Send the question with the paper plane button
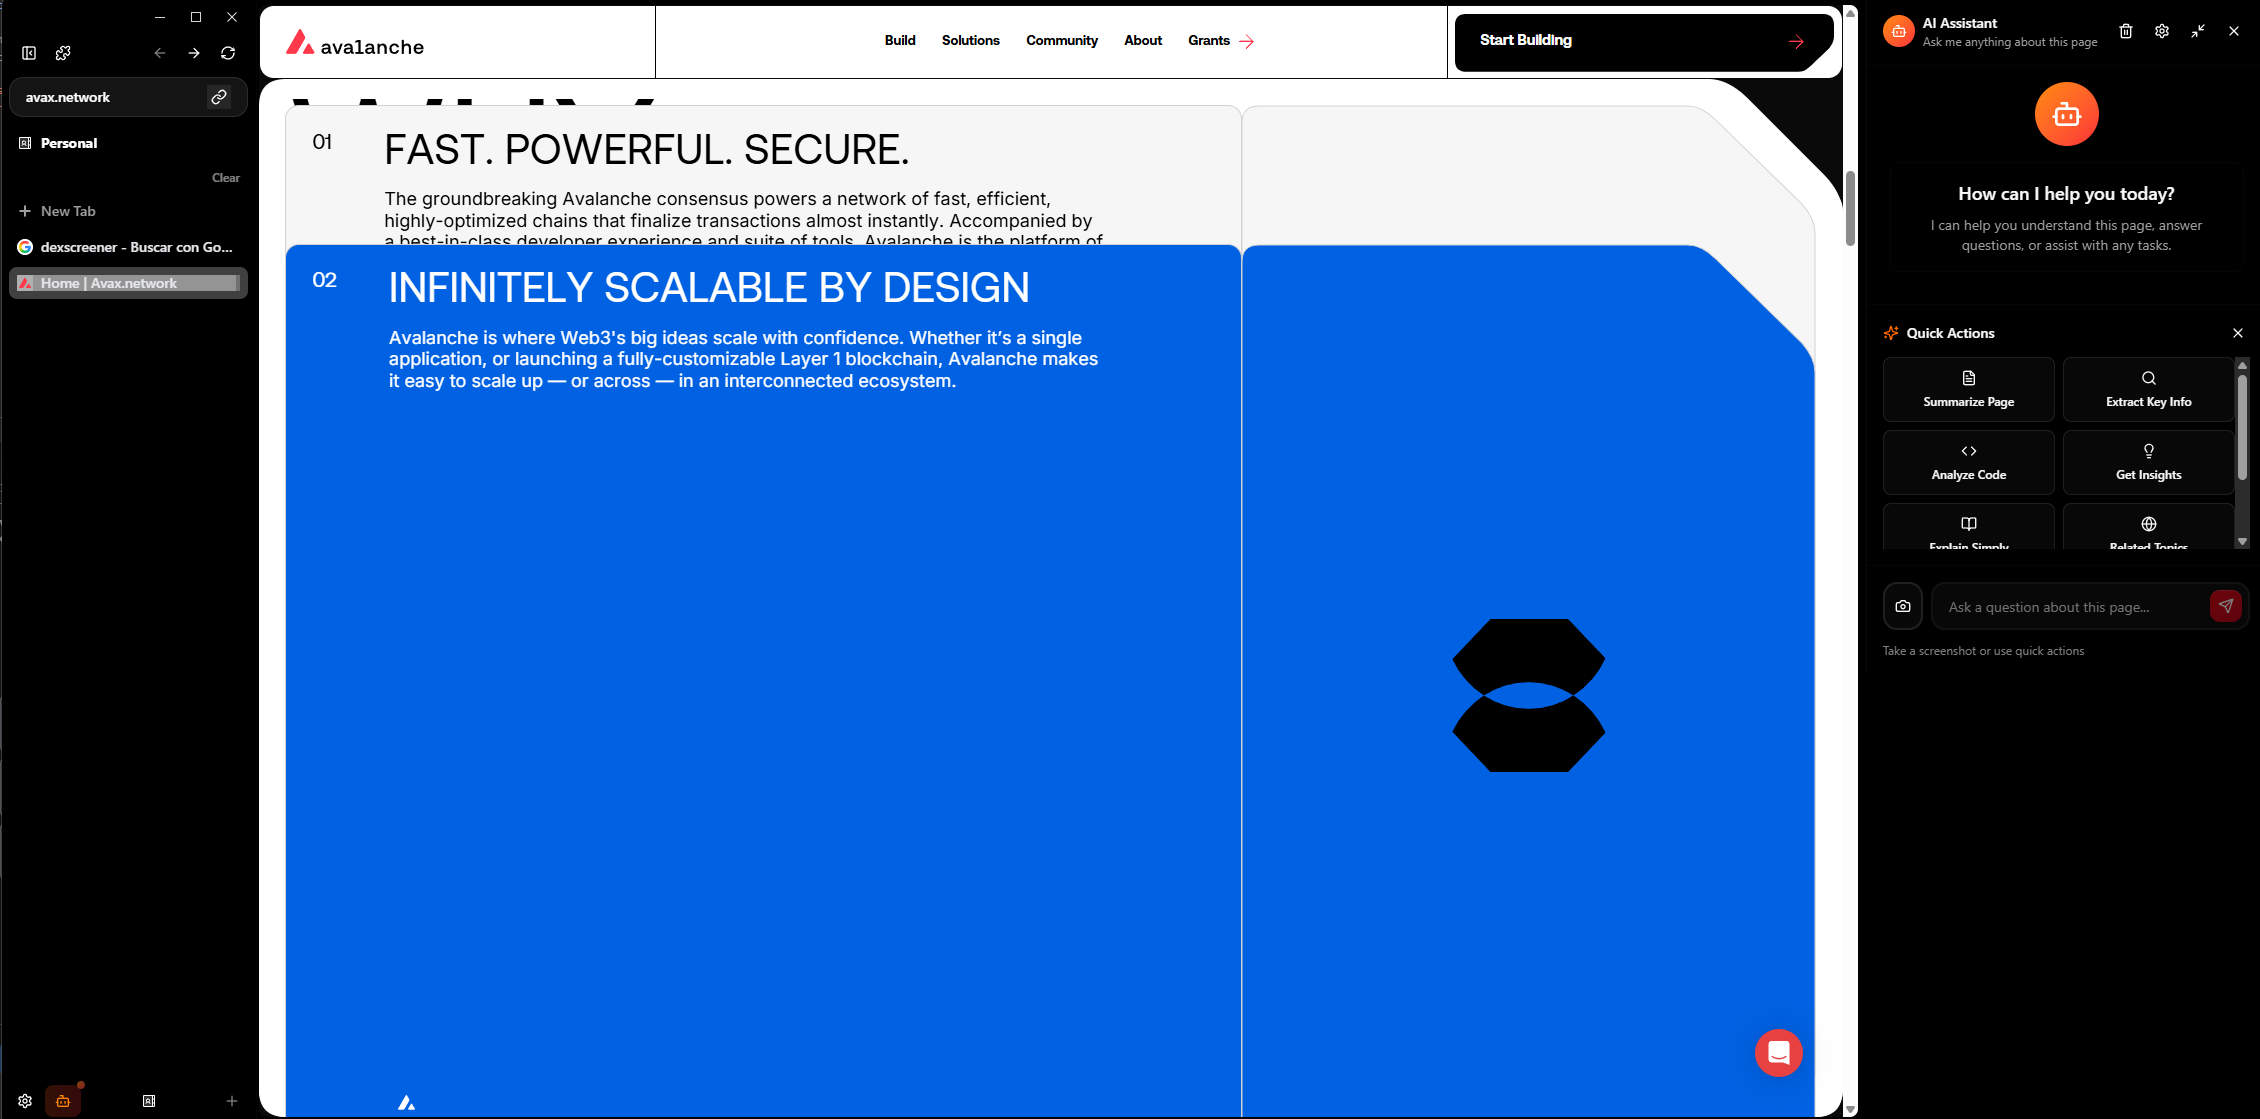 (2225, 606)
